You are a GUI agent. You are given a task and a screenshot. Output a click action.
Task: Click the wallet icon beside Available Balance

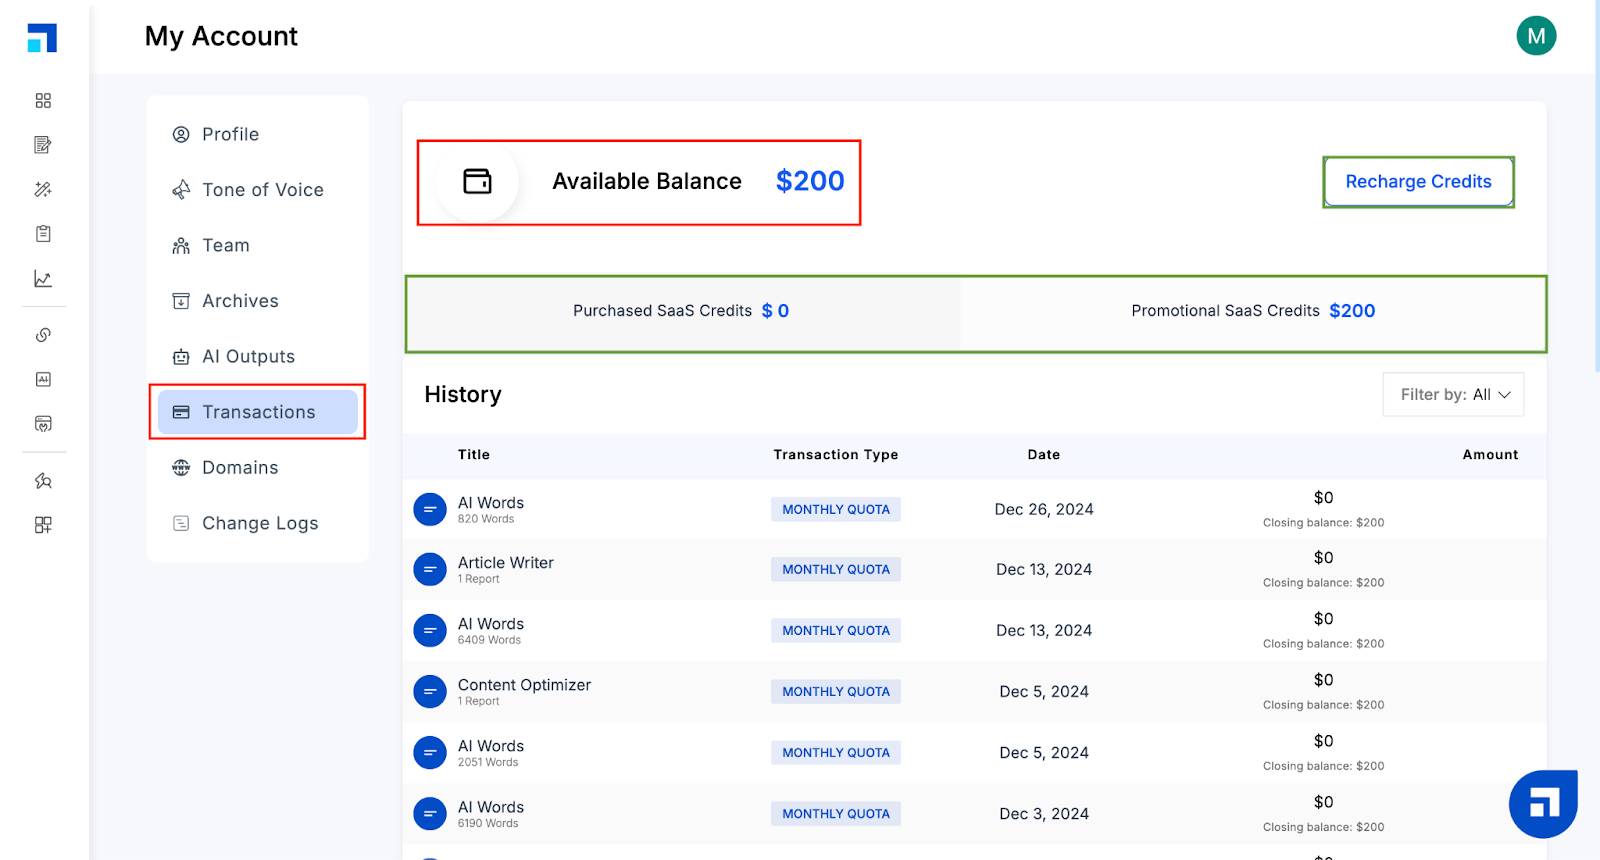click(x=478, y=181)
